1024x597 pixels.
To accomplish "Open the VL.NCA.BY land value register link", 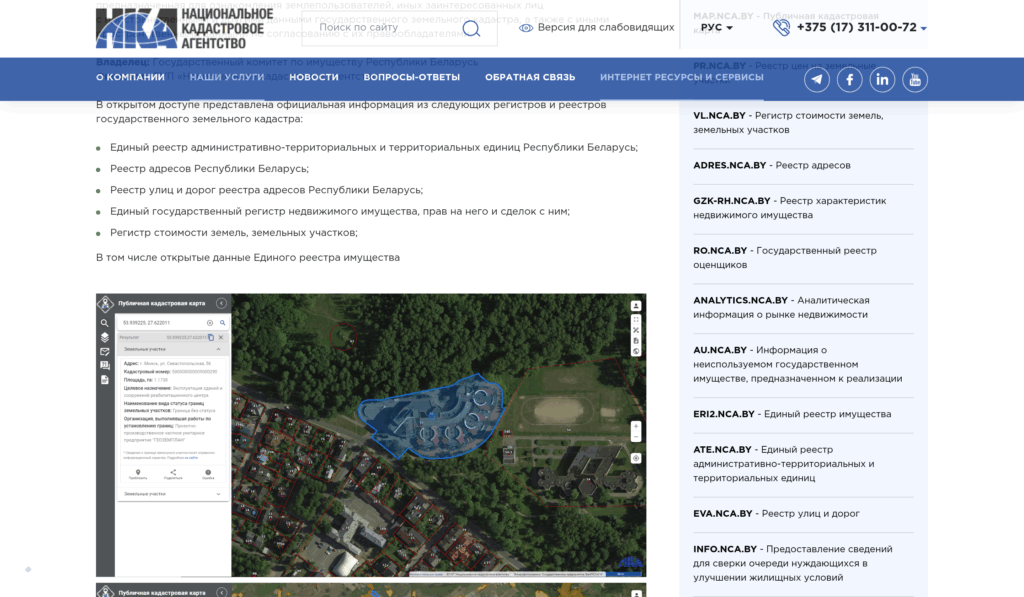I will (788, 123).
